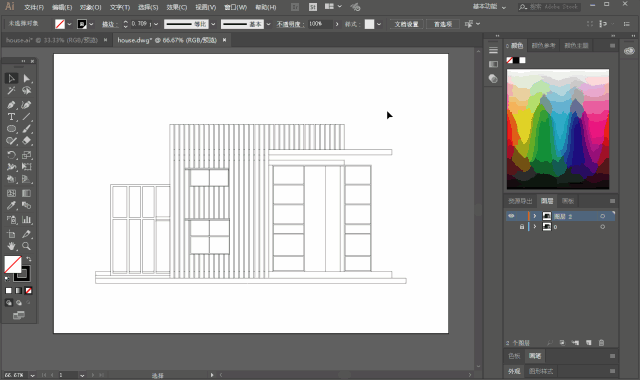The height and width of the screenshot is (380, 640).
Task: Select the Free Transform tool
Action: pyautogui.click(x=27, y=167)
